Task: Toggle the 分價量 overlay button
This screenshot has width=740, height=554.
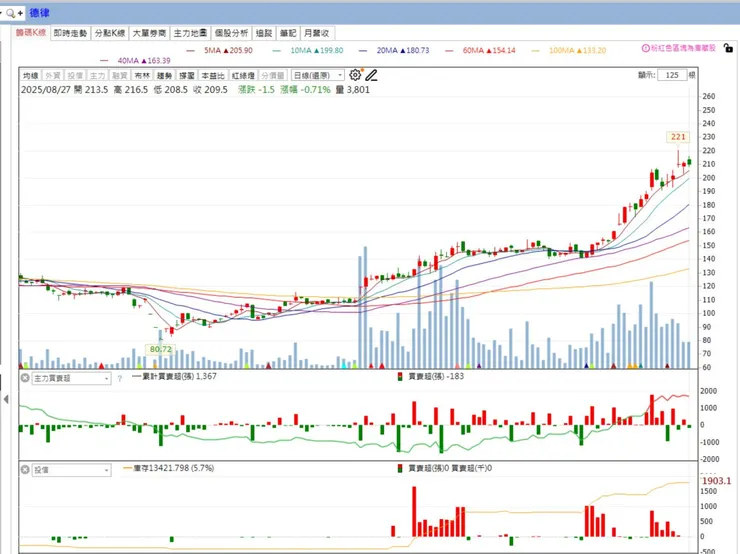Action: pyautogui.click(x=272, y=76)
